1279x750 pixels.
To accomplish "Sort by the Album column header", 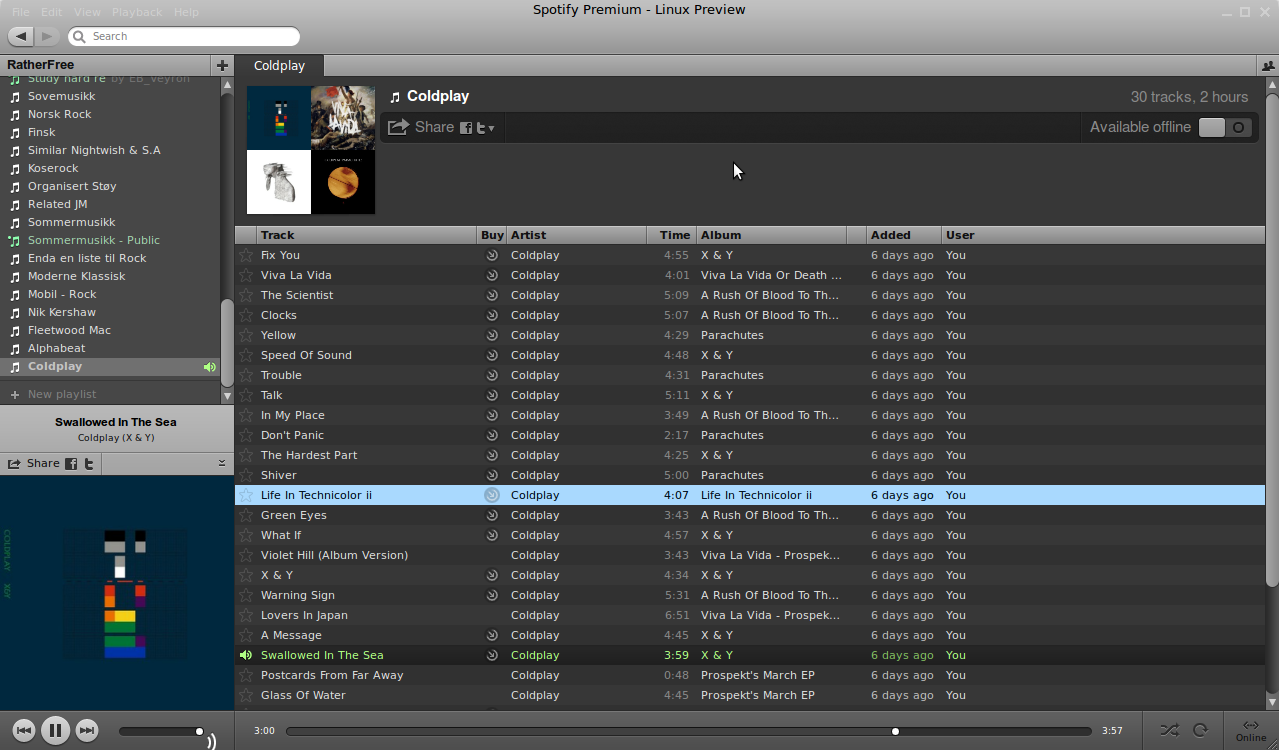I will click(x=771, y=235).
